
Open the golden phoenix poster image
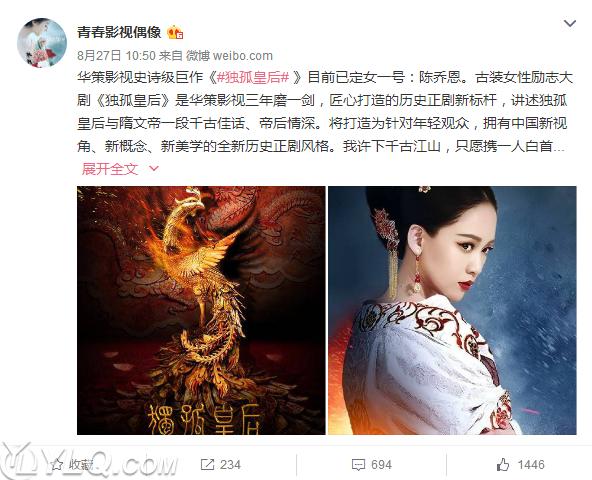pyautogui.click(x=201, y=310)
